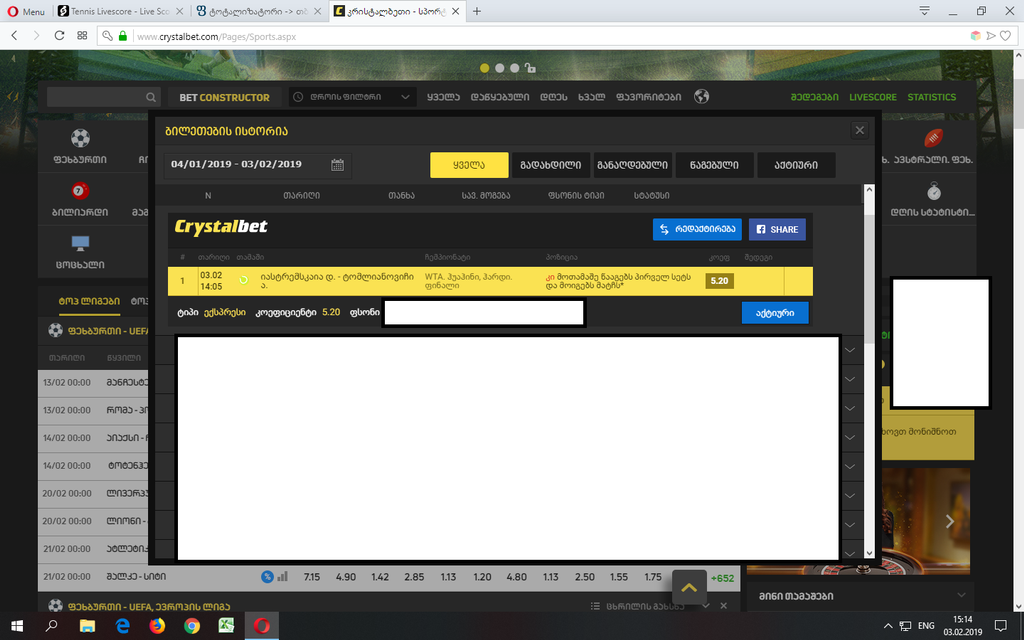Close the ბილეთების ისტორია dialog
Screen dimensions: 1024x640
click(x=859, y=131)
